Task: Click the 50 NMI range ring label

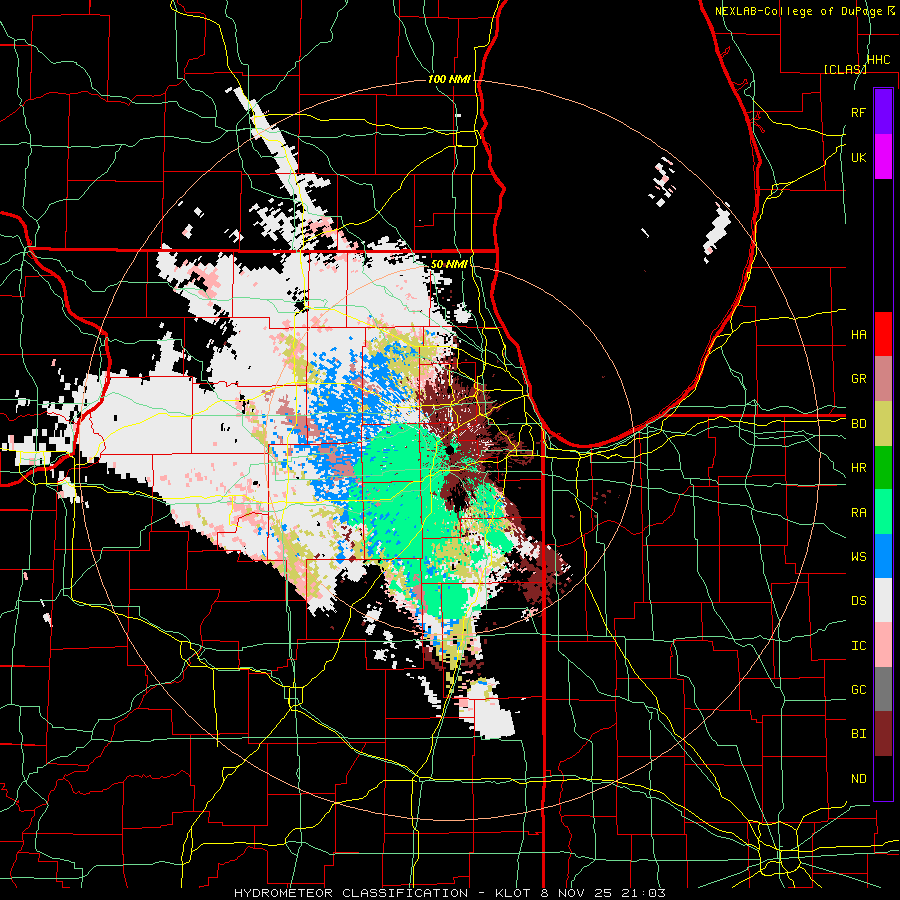Action: click(449, 264)
